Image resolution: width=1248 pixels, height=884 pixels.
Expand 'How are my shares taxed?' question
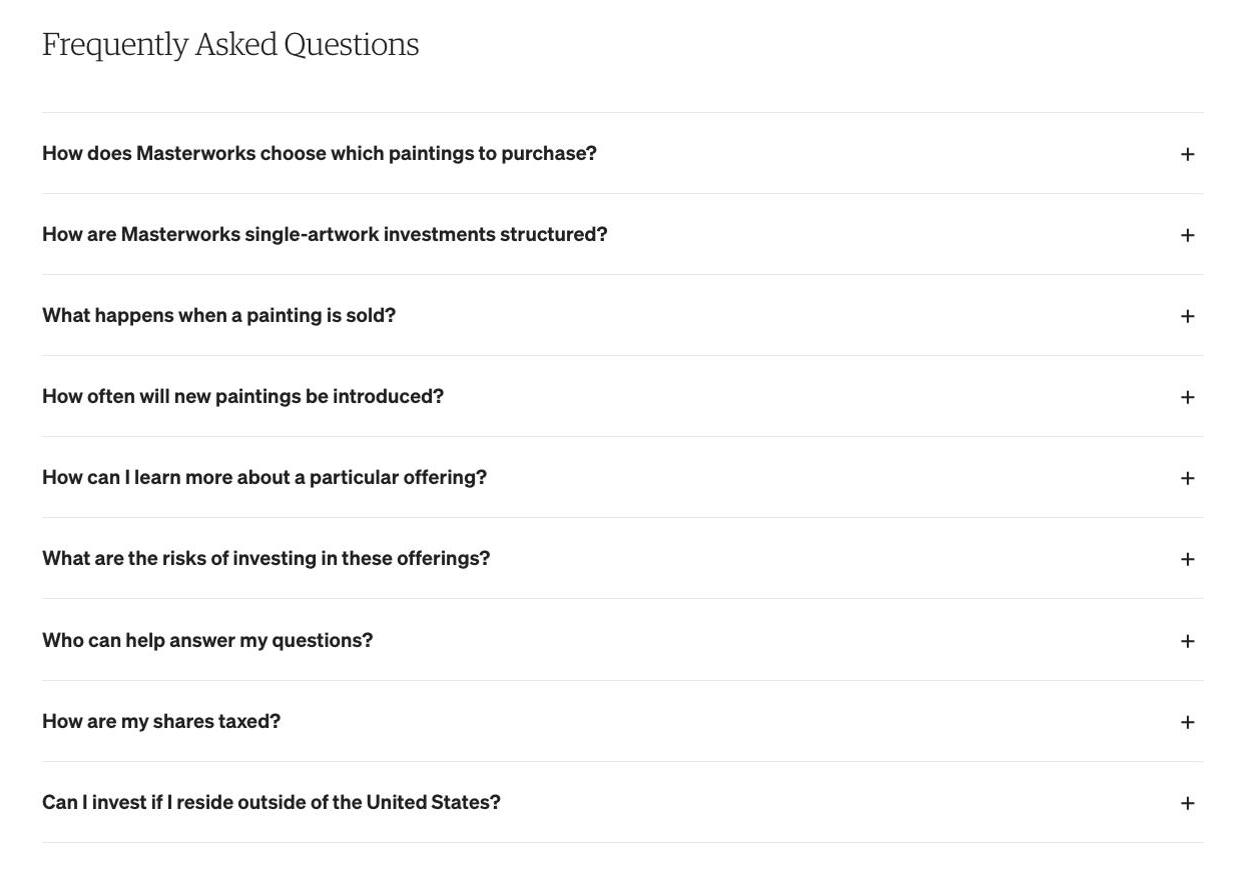[x=161, y=721]
